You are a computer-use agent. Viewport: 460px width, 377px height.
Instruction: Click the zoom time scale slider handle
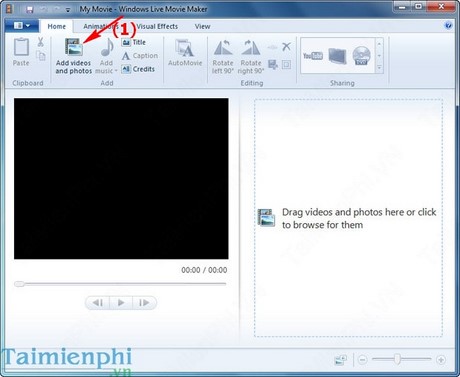[397, 359]
